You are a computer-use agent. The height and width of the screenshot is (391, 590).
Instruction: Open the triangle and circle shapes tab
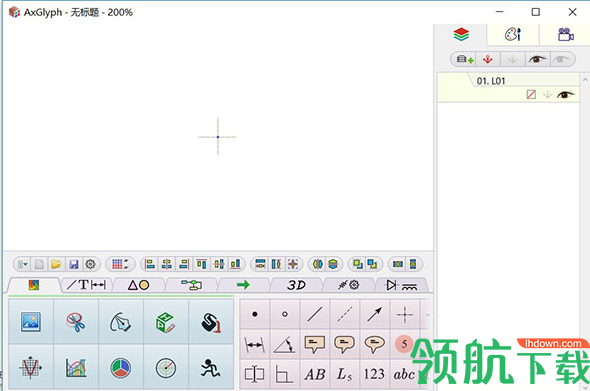138,285
